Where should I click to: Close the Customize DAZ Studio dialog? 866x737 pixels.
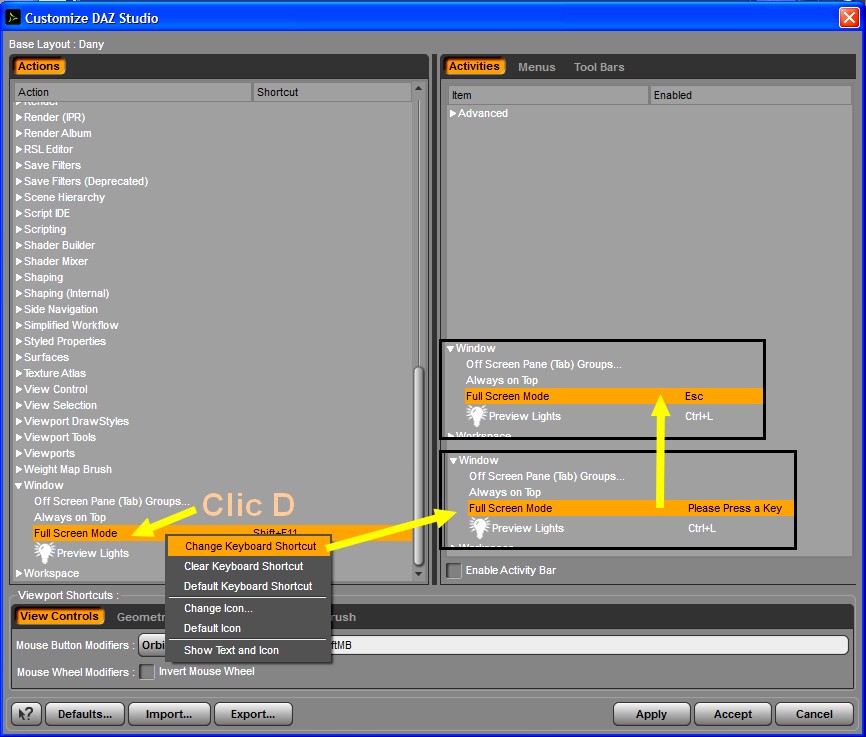coord(849,18)
